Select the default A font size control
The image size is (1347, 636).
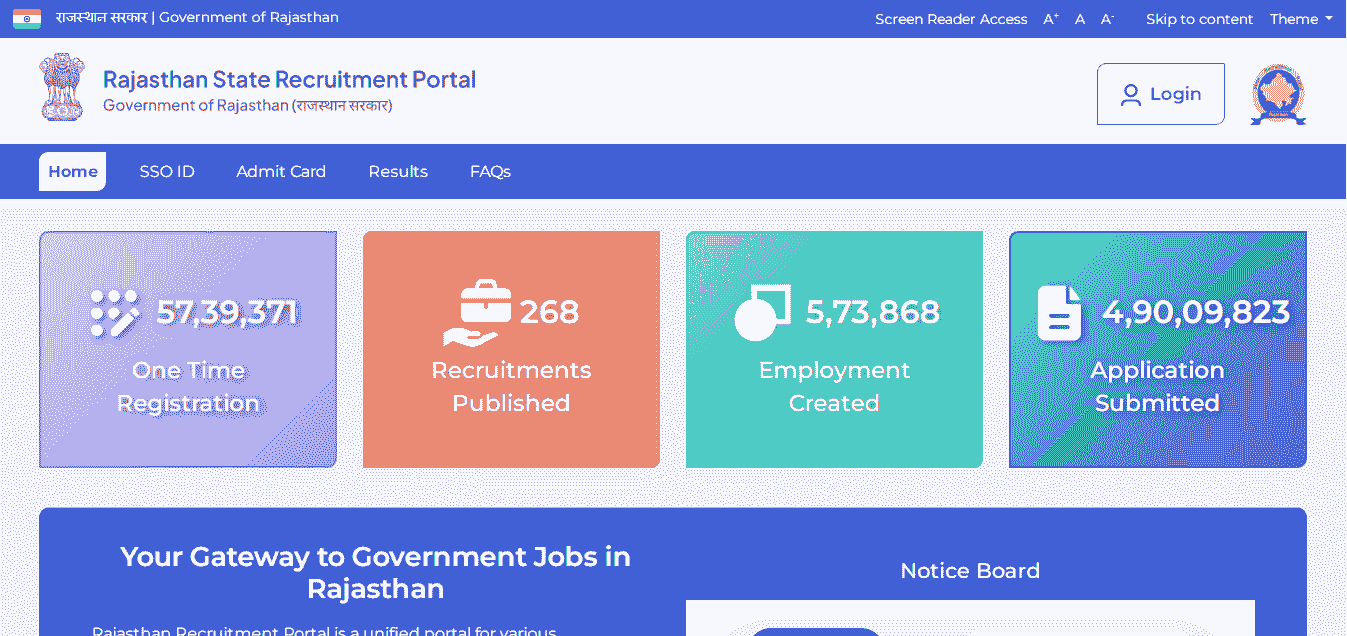click(1079, 18)
